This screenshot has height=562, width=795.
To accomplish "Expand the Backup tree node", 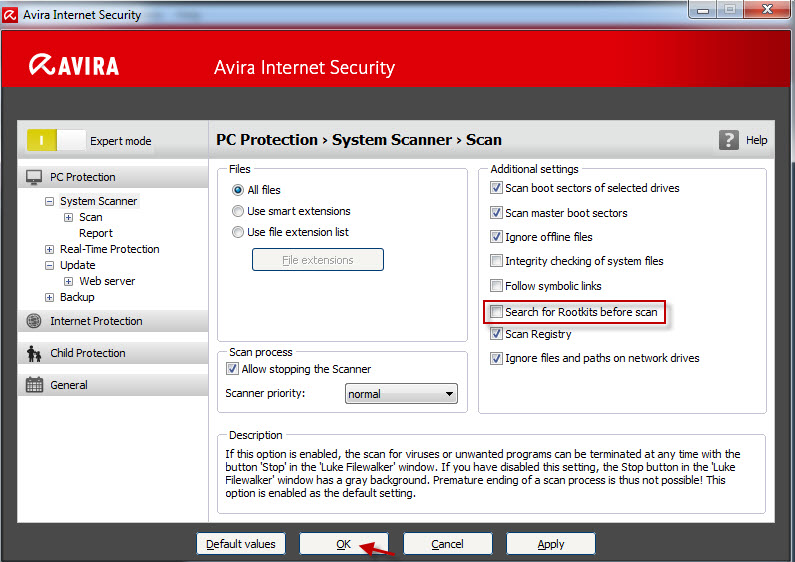I will point(49,297).
